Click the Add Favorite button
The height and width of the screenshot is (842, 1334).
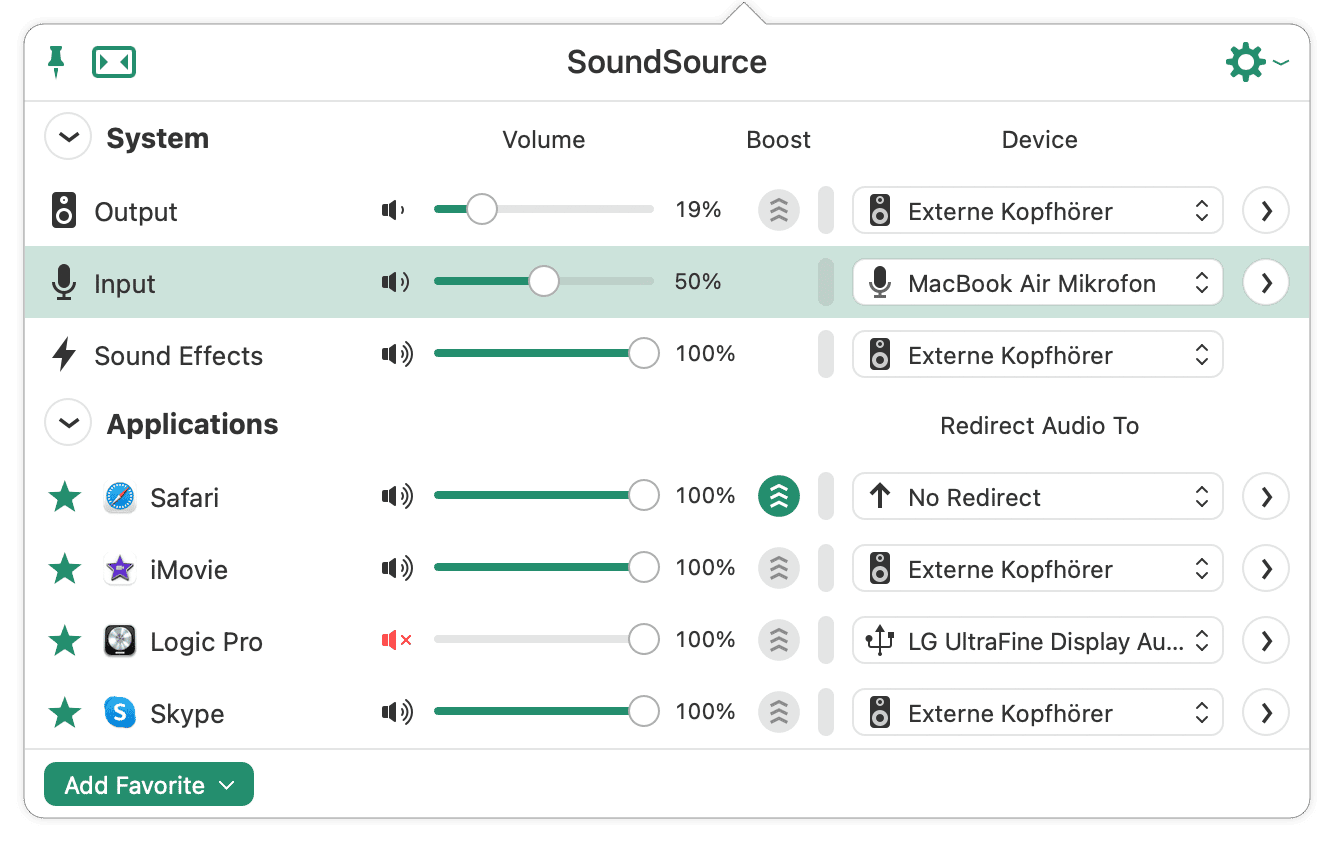(x=149, y=785)
